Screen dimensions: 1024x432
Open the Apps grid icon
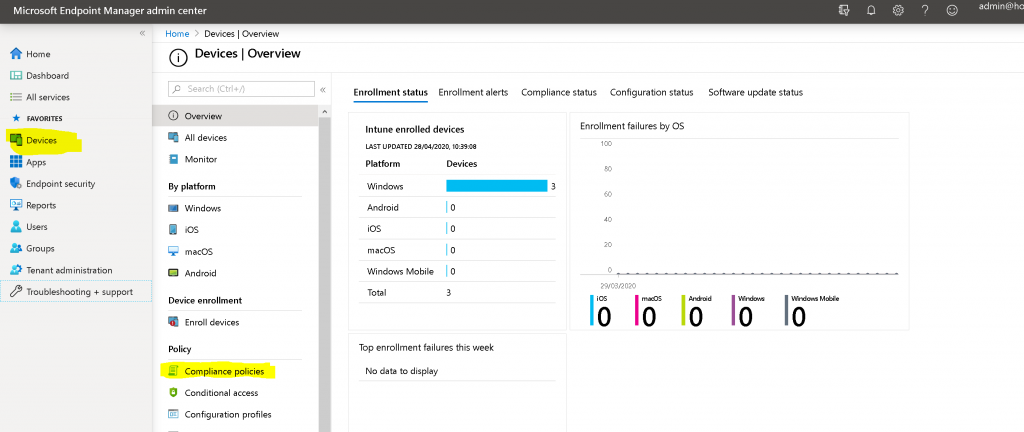(16, 162)
